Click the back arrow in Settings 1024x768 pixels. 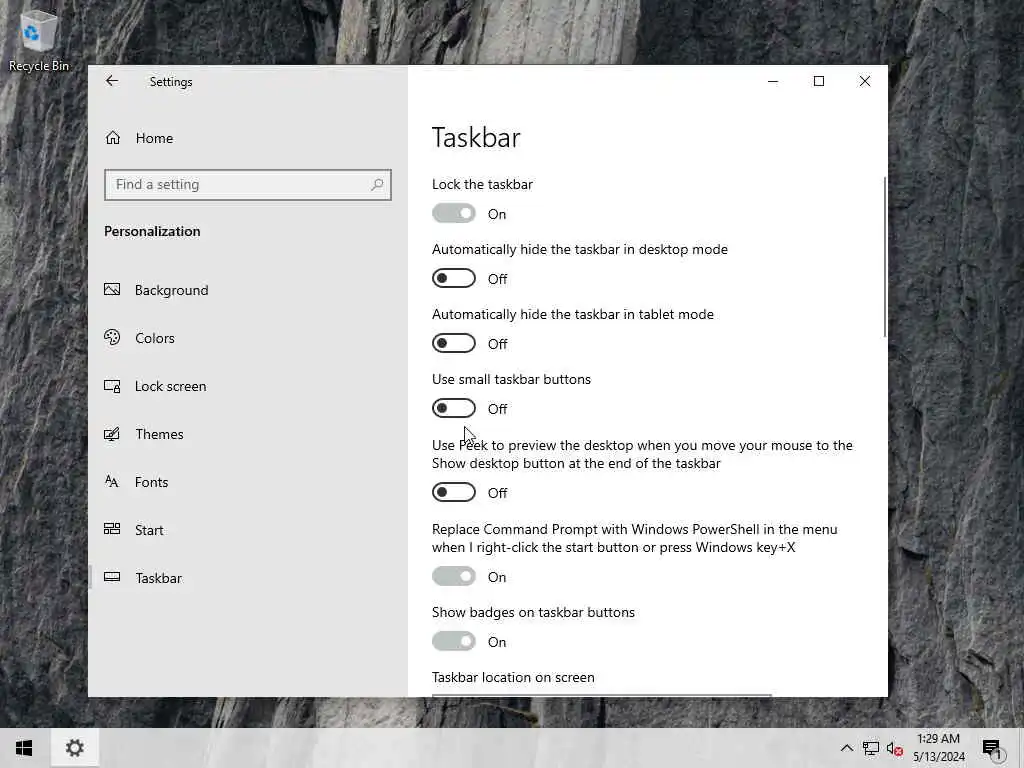pos(112,81)
